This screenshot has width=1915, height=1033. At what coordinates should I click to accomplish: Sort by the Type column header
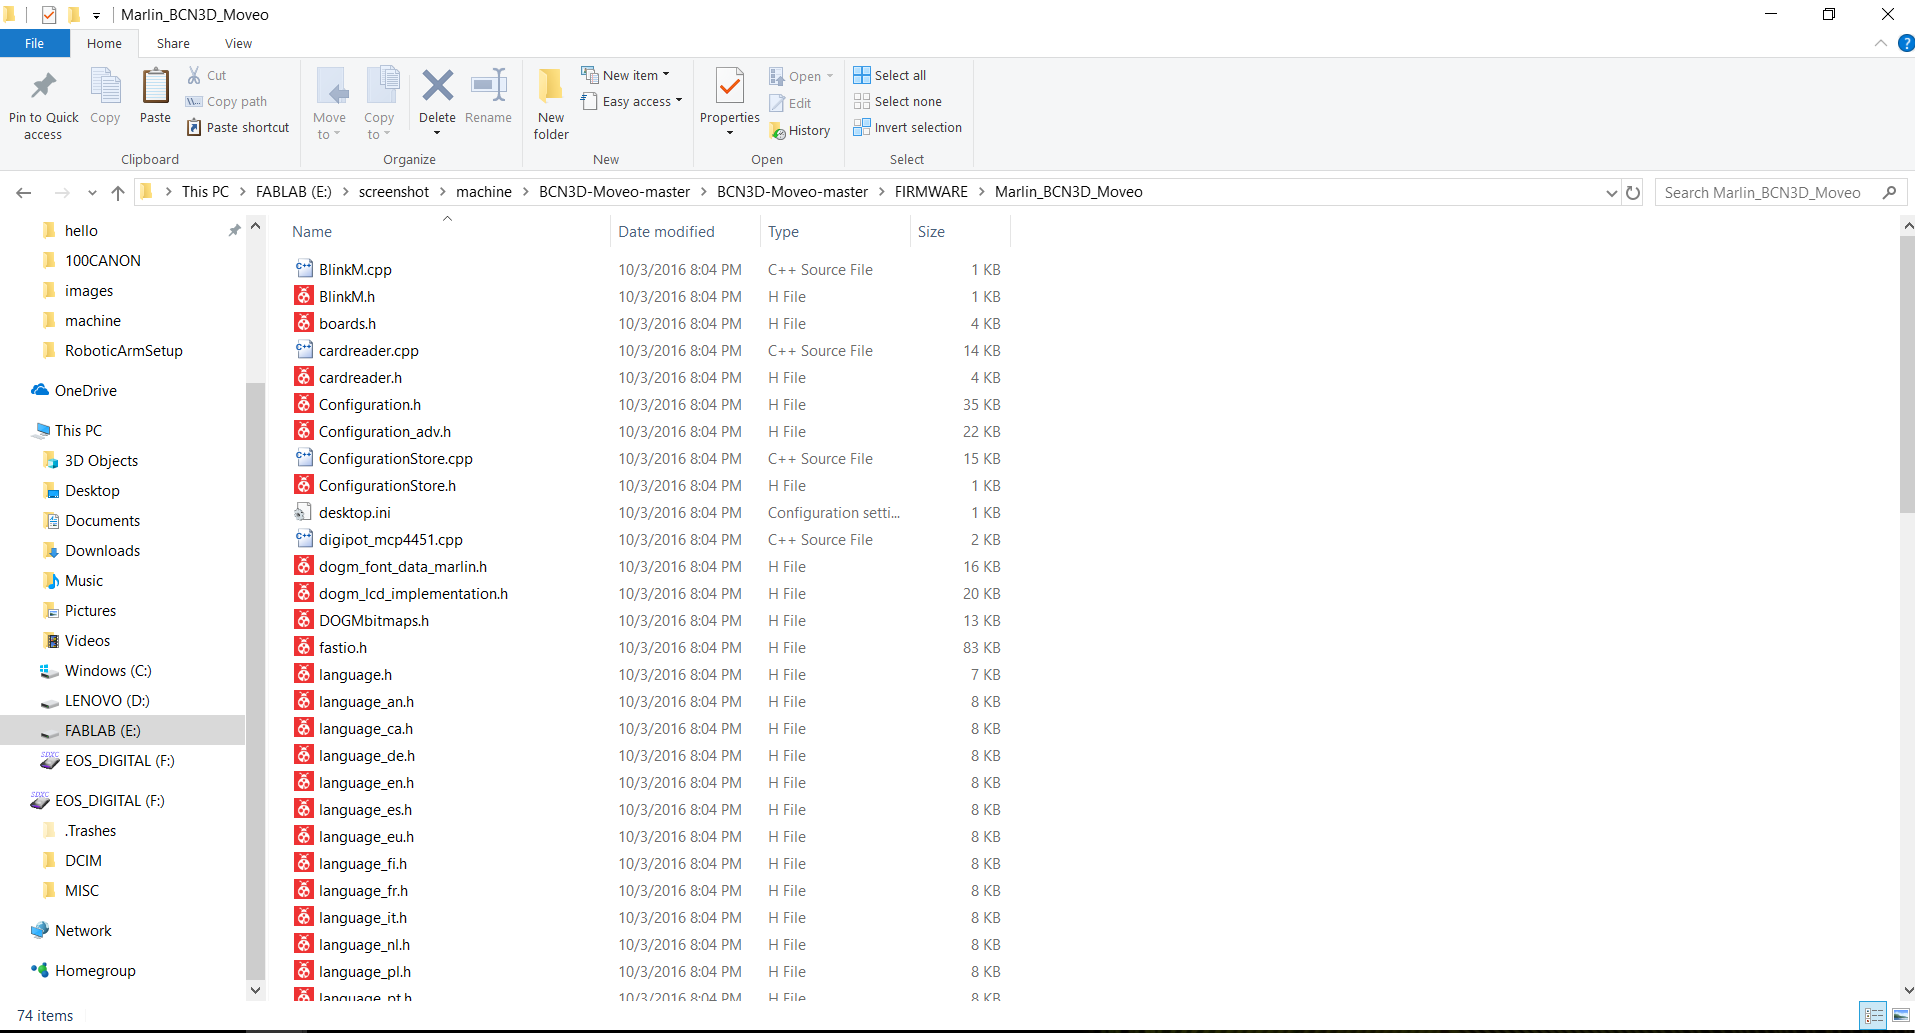[x=834, y=231]
